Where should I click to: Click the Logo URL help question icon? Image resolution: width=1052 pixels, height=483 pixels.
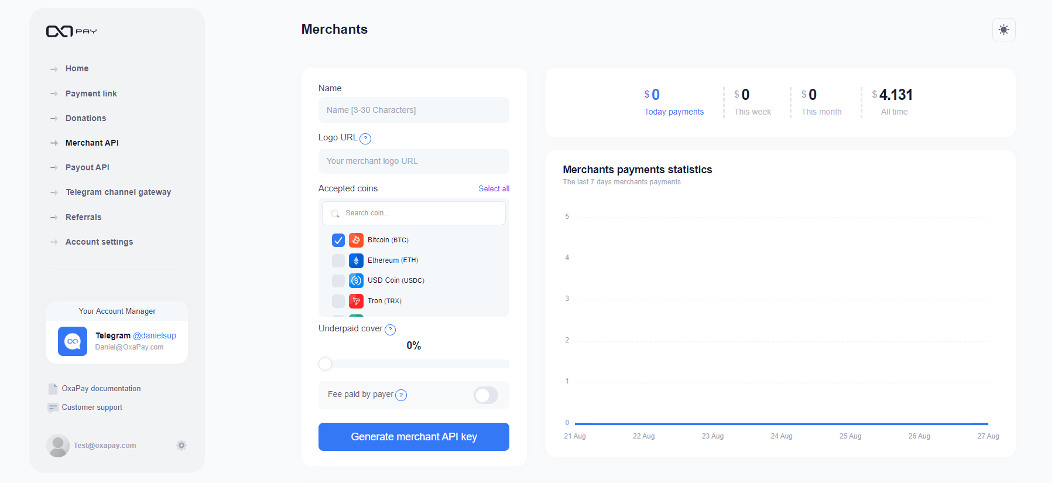tap(365, 139)
